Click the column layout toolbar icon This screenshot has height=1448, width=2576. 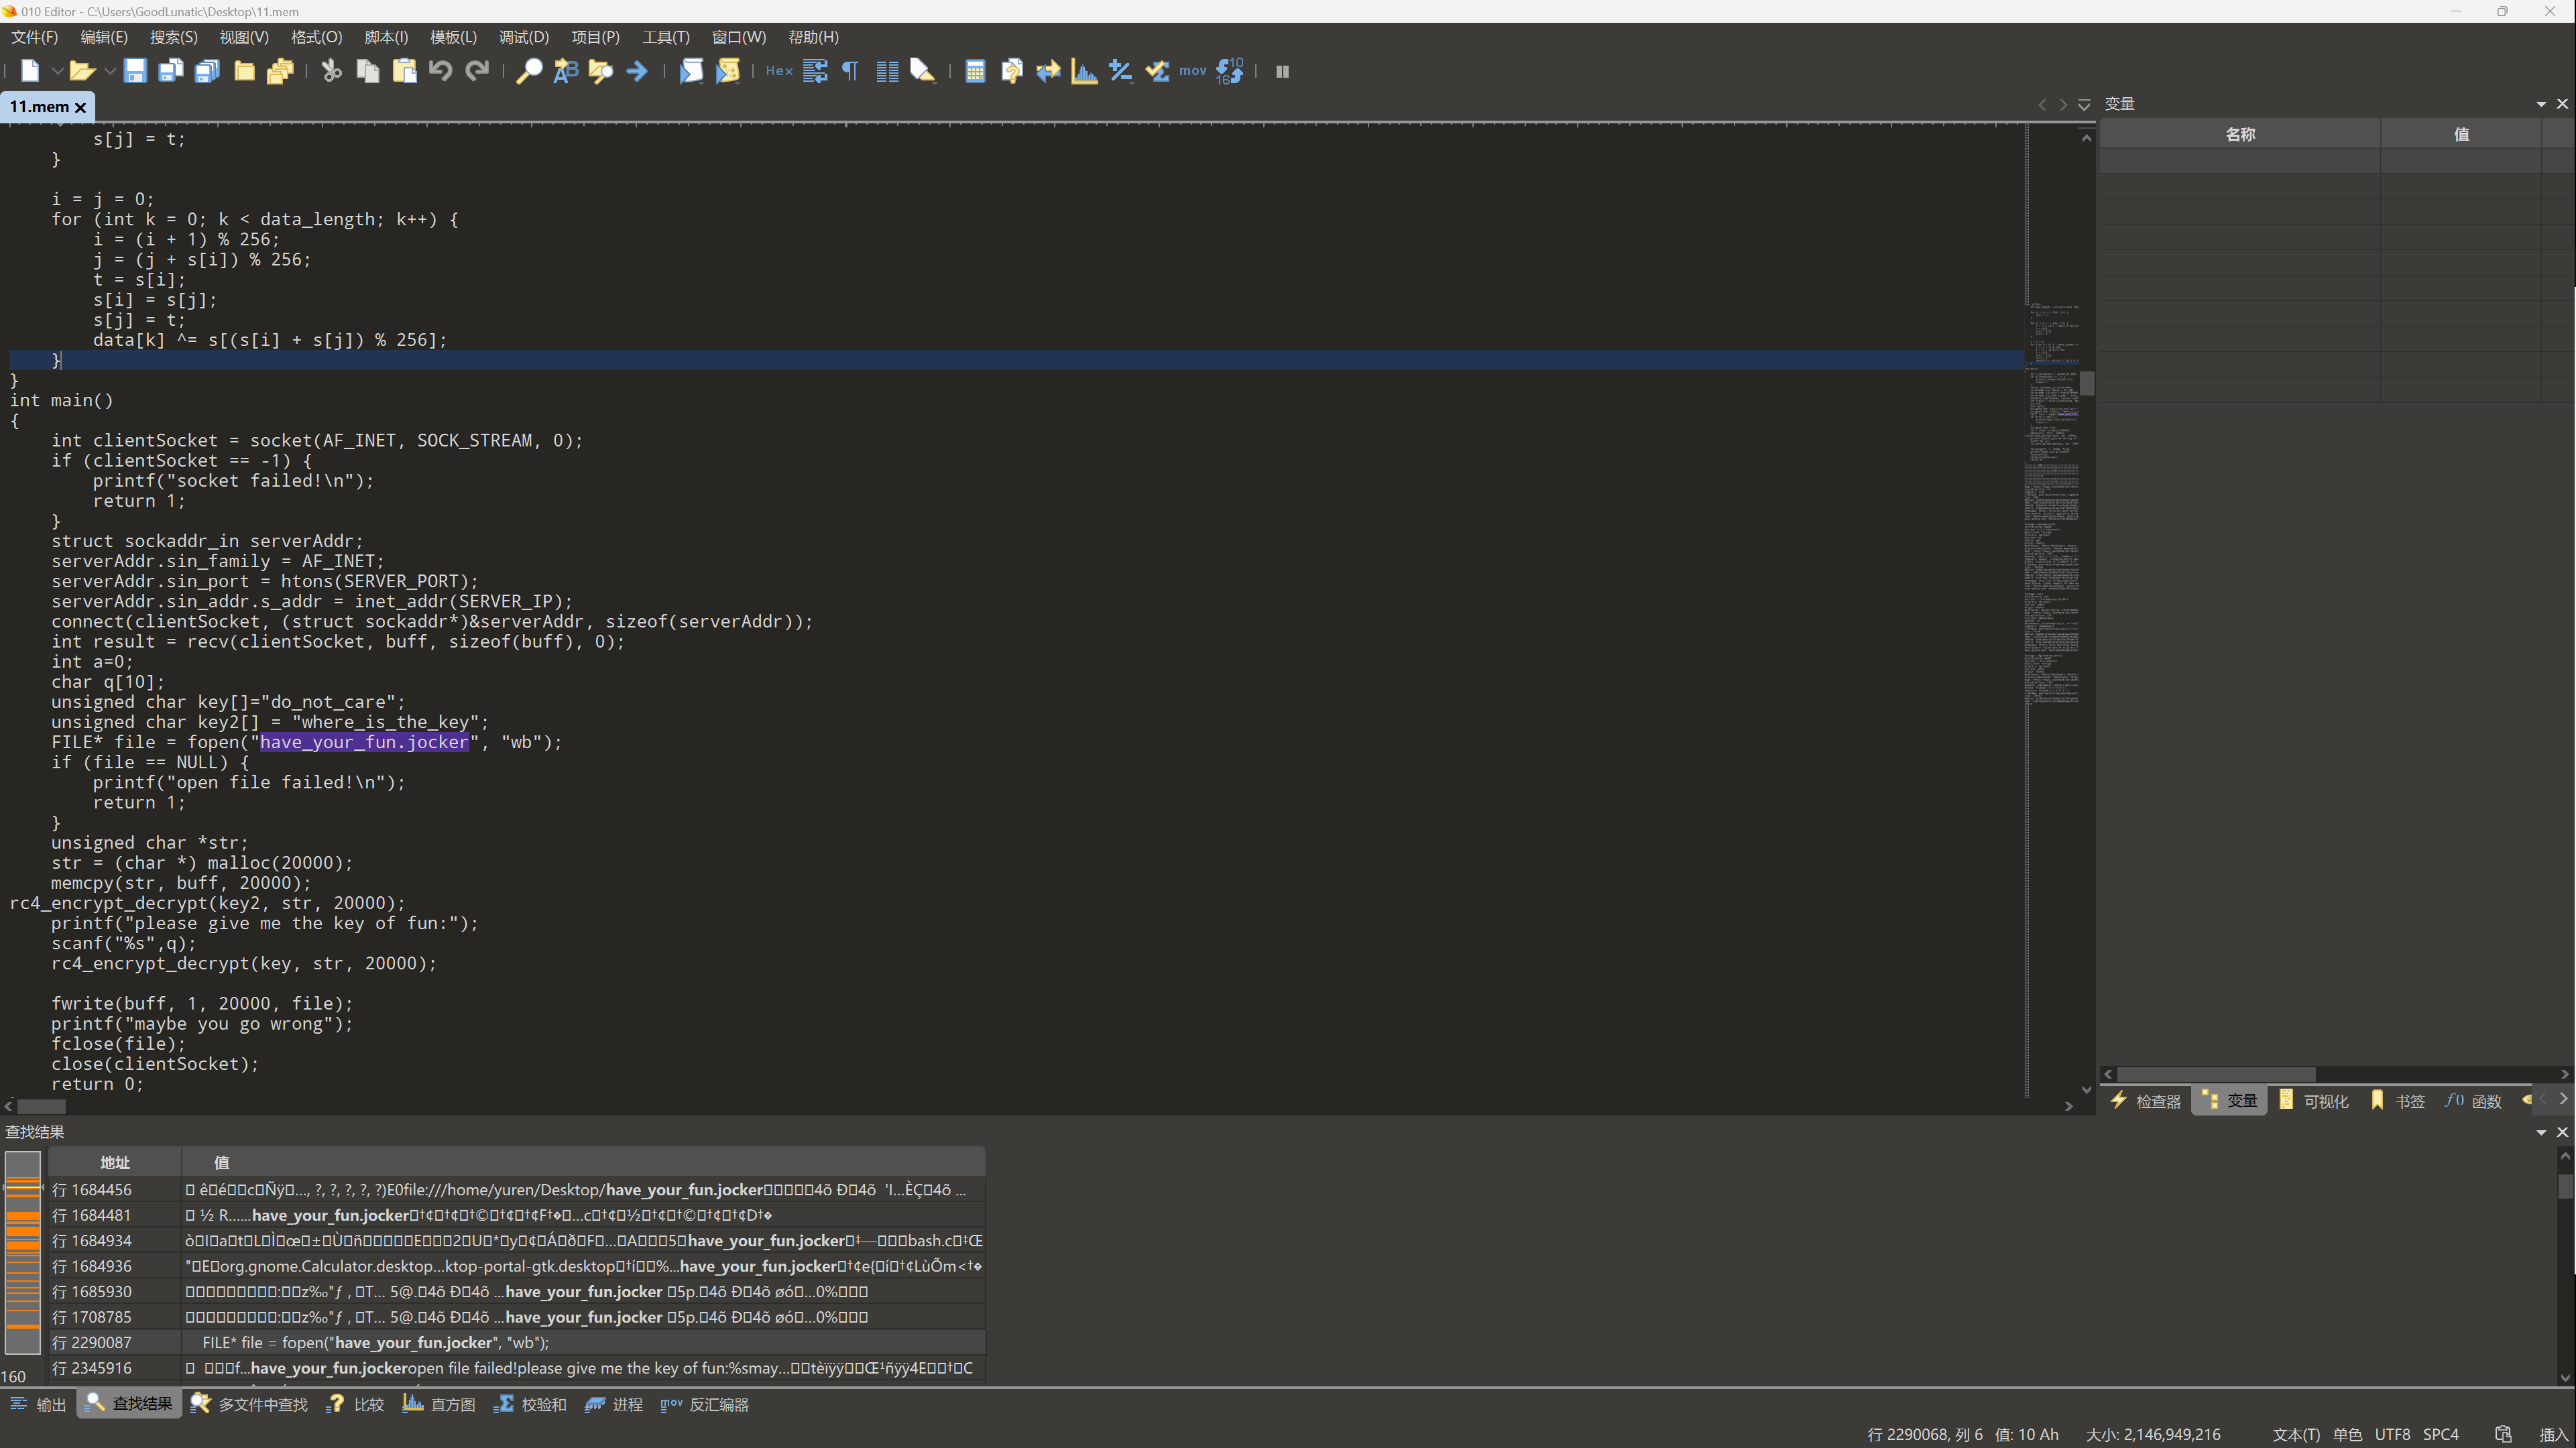click(887, 71)
